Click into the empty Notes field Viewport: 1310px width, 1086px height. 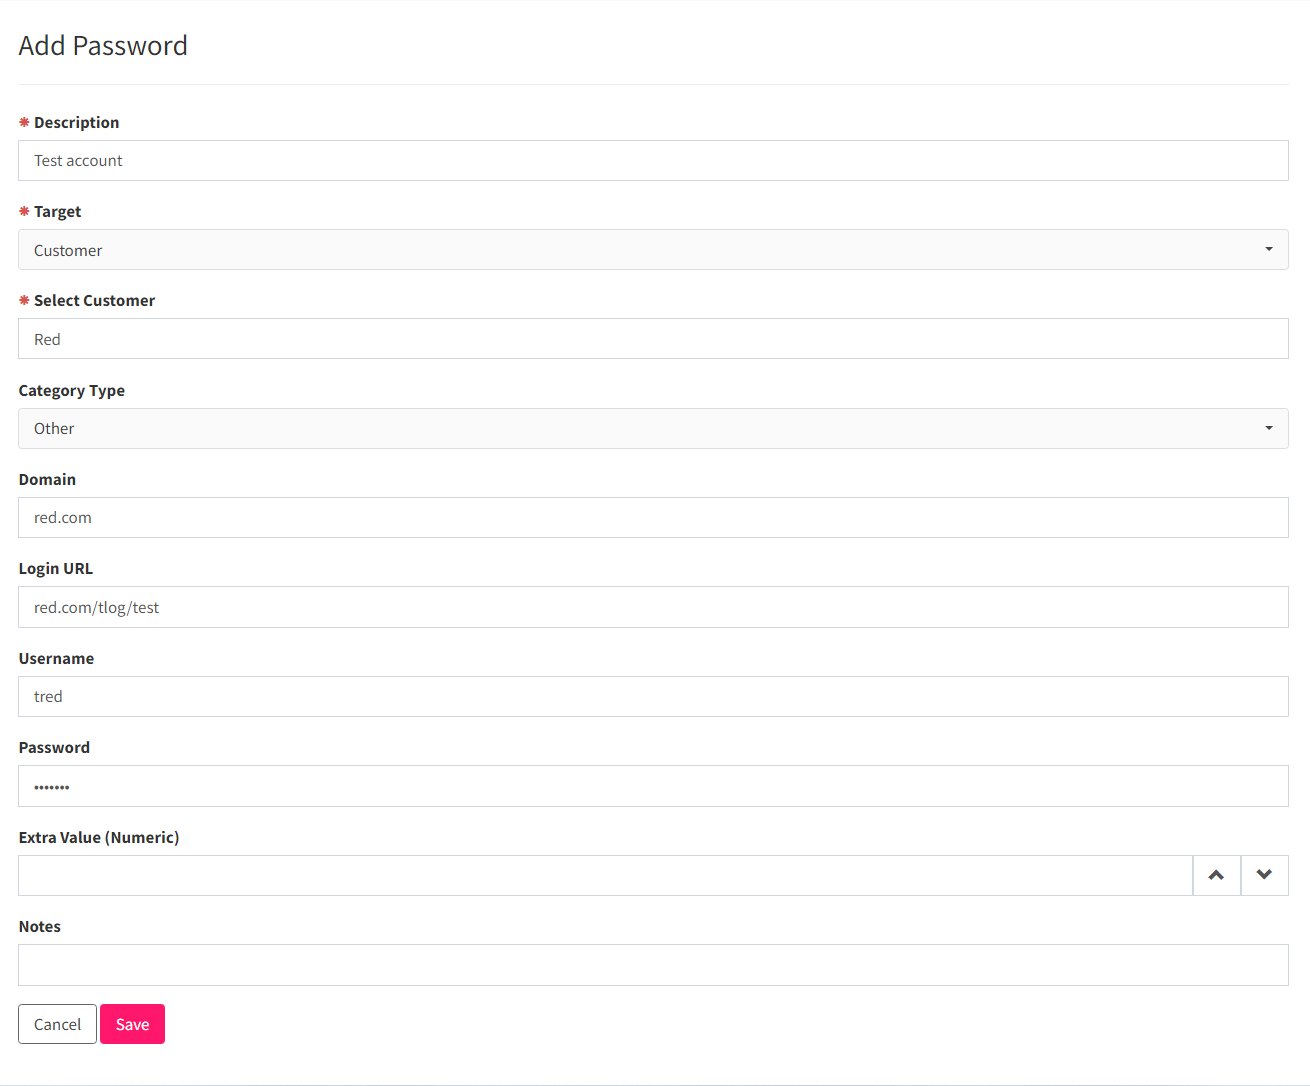pyautogui.click(x=653, y=965)
